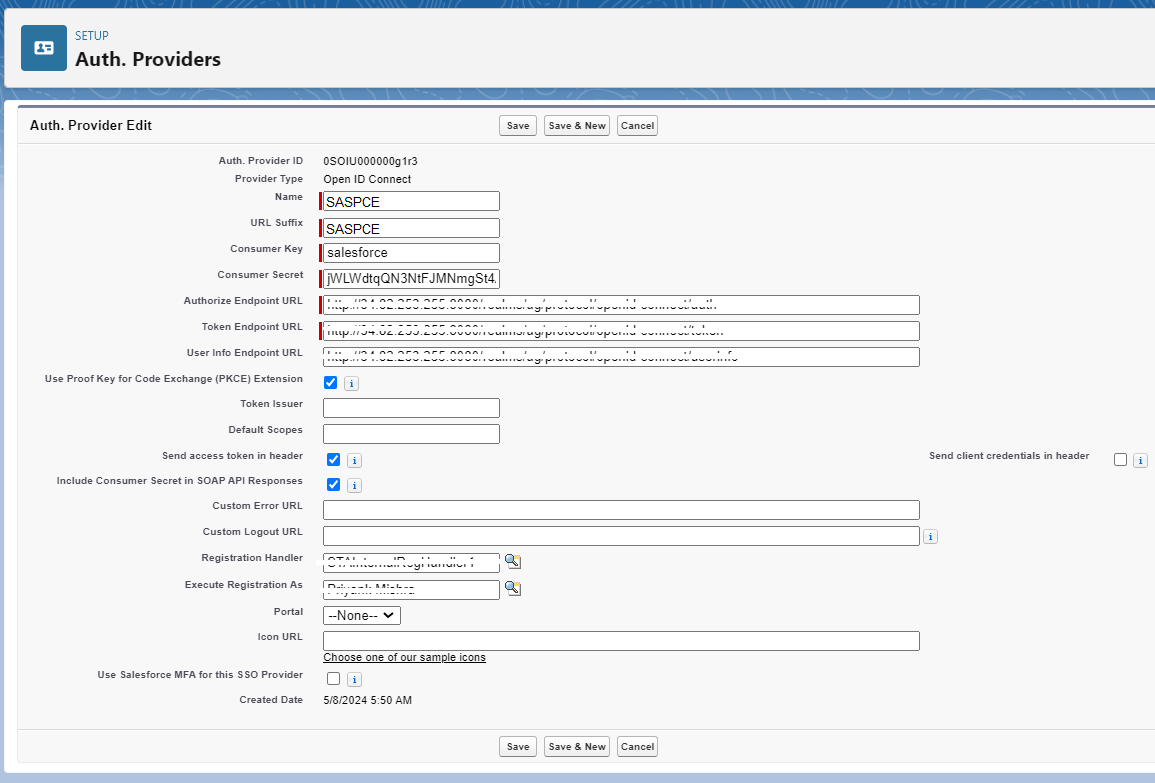The image size is (1155, 783).
Task: Expand the Portal dropdown
Action: click(361, 616)
